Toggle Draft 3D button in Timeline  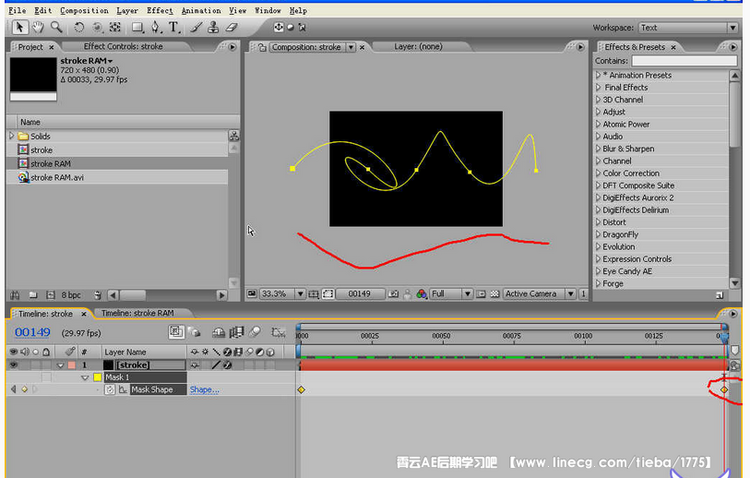pos(194,332)
